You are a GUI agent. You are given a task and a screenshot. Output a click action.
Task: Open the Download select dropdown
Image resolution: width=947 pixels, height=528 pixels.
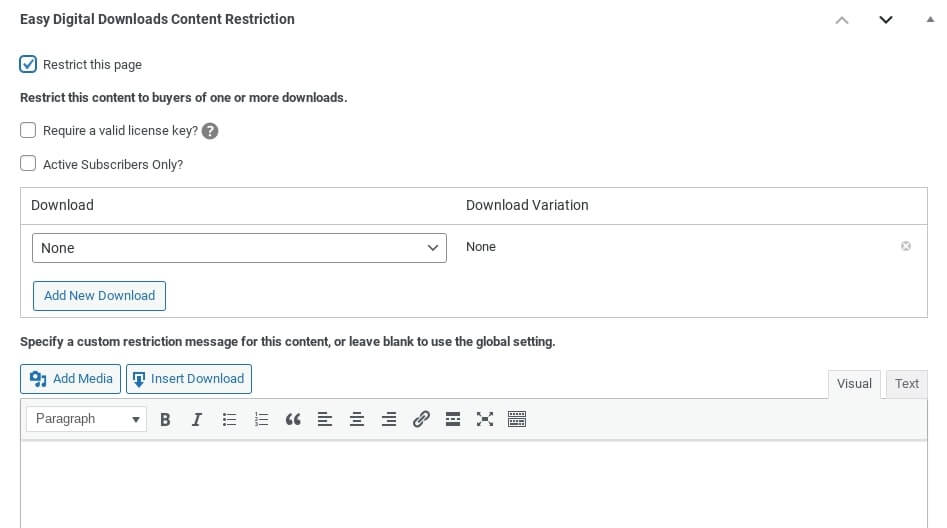pyautogui.click(x=239, y=248)
